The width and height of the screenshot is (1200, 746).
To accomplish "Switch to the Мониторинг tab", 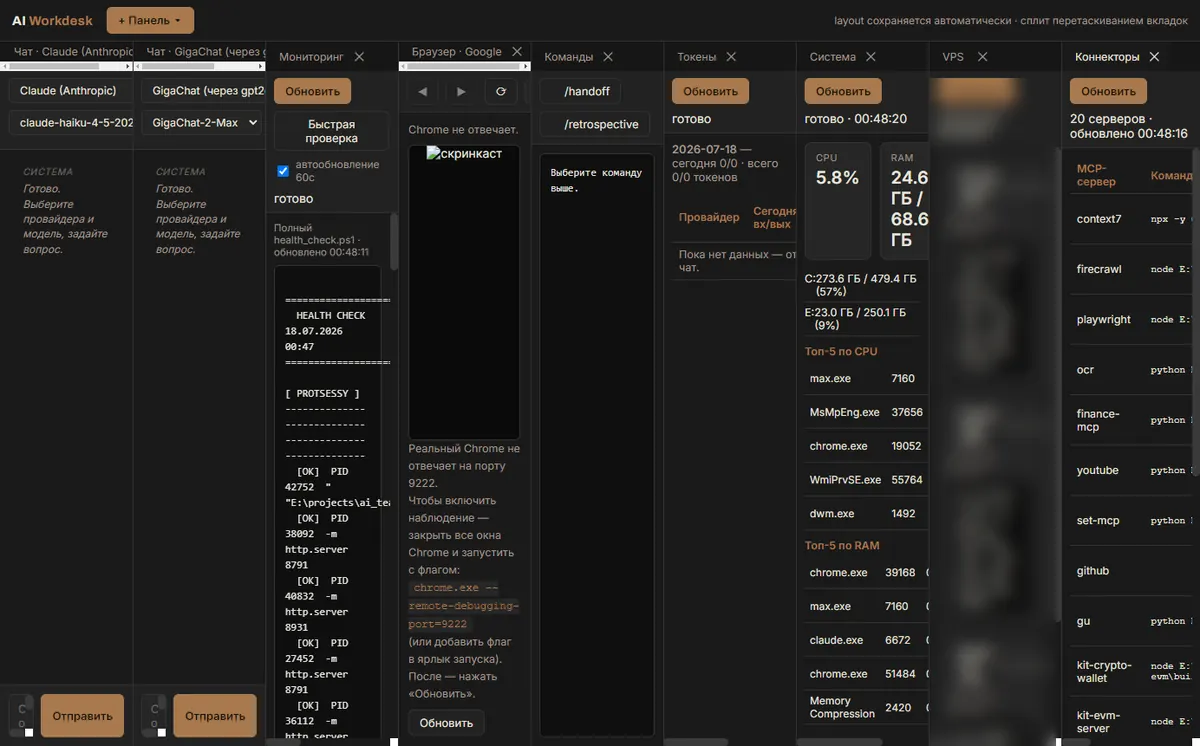I will [x=311, y=57].
